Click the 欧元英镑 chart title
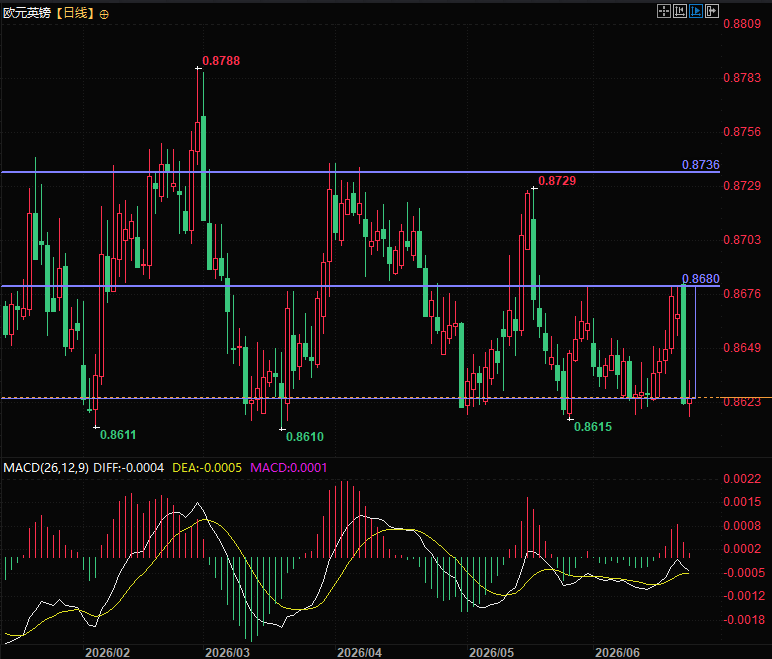Screen dimensions: 772x659 point(27,13)
